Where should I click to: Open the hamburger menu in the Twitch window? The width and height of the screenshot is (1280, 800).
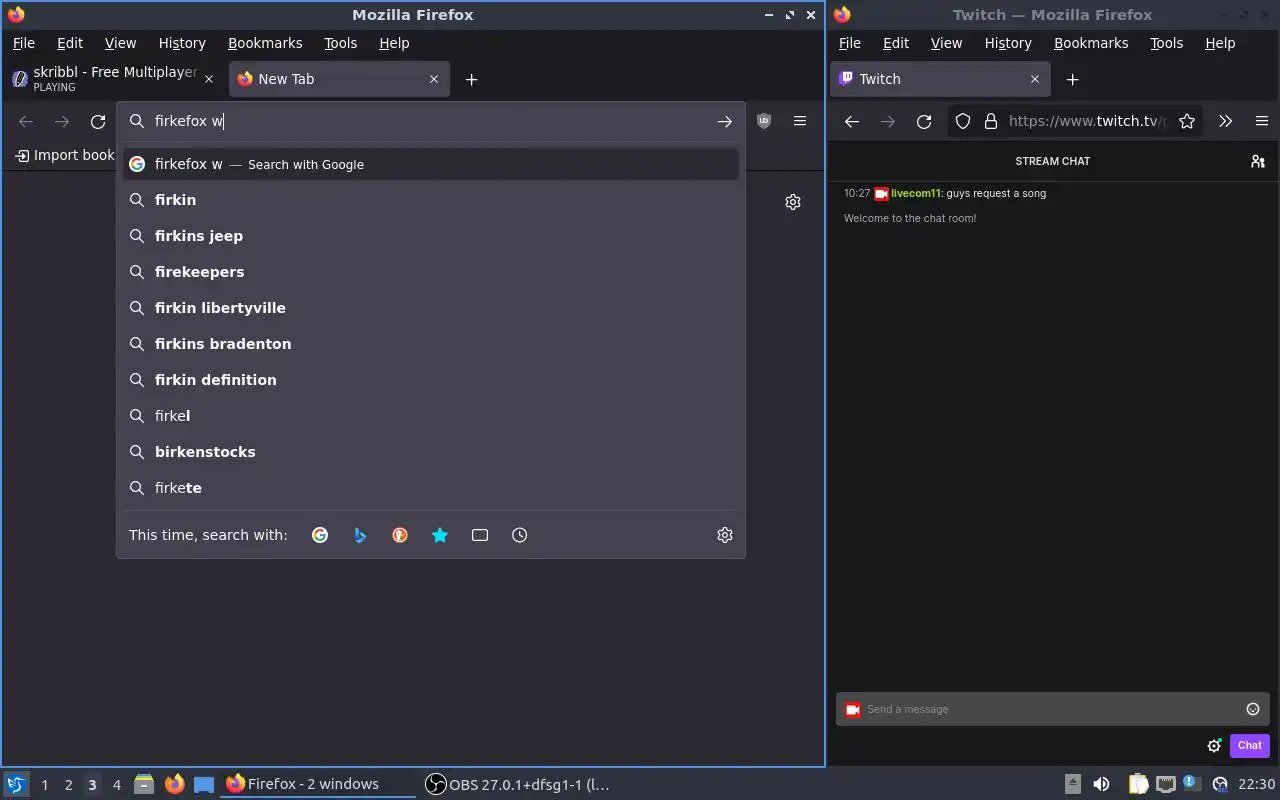click(x=1262, y=121)
